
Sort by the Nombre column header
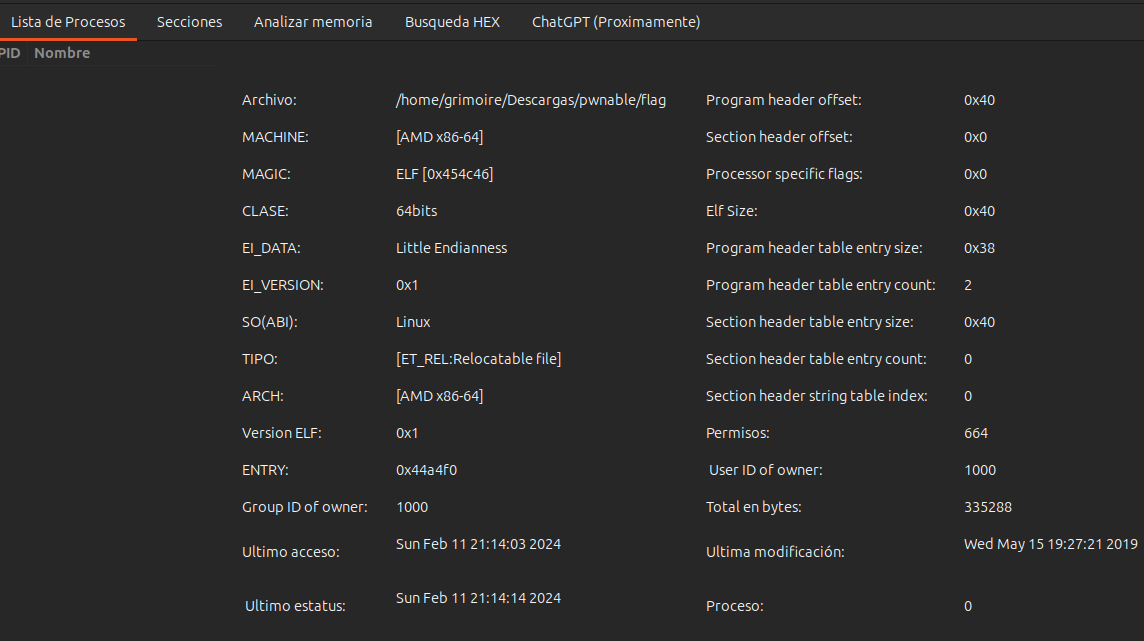[x=62, y=53]
